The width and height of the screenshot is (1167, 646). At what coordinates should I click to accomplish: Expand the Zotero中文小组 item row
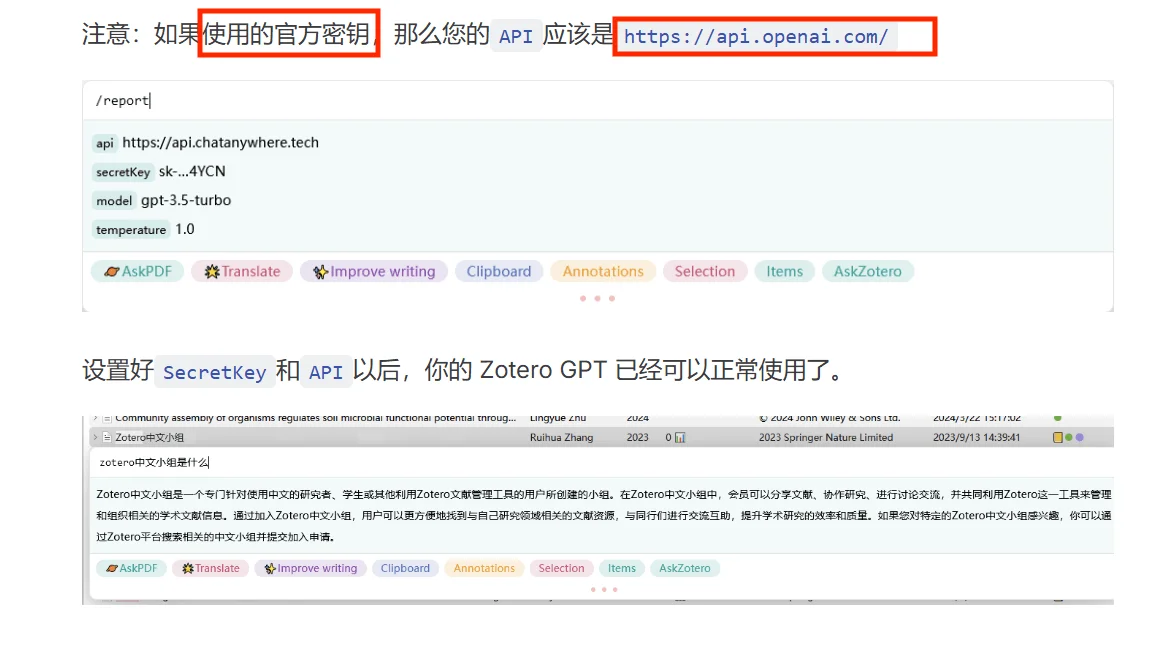[95, 437]
